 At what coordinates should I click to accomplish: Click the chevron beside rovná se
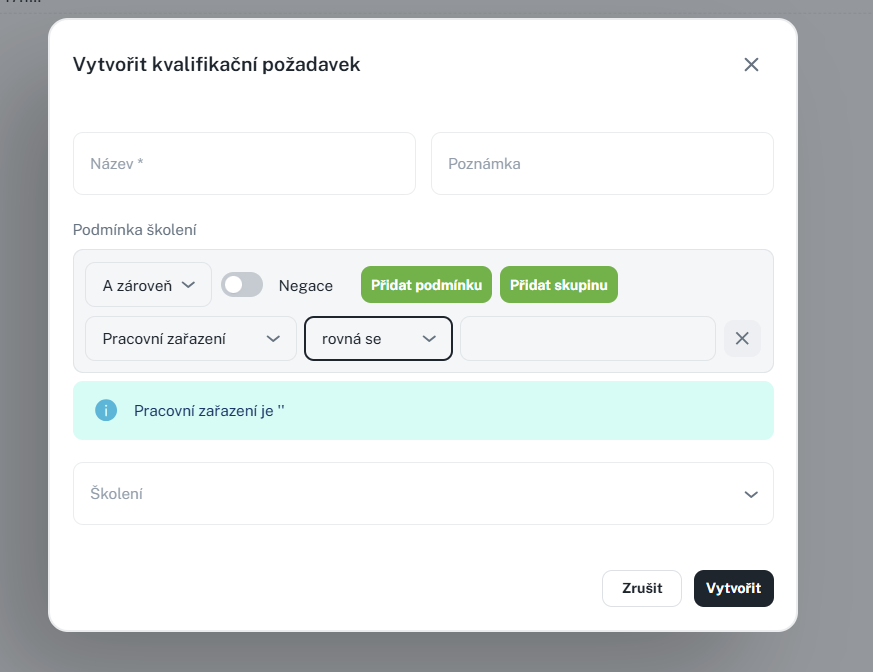(x=429, y=339)
